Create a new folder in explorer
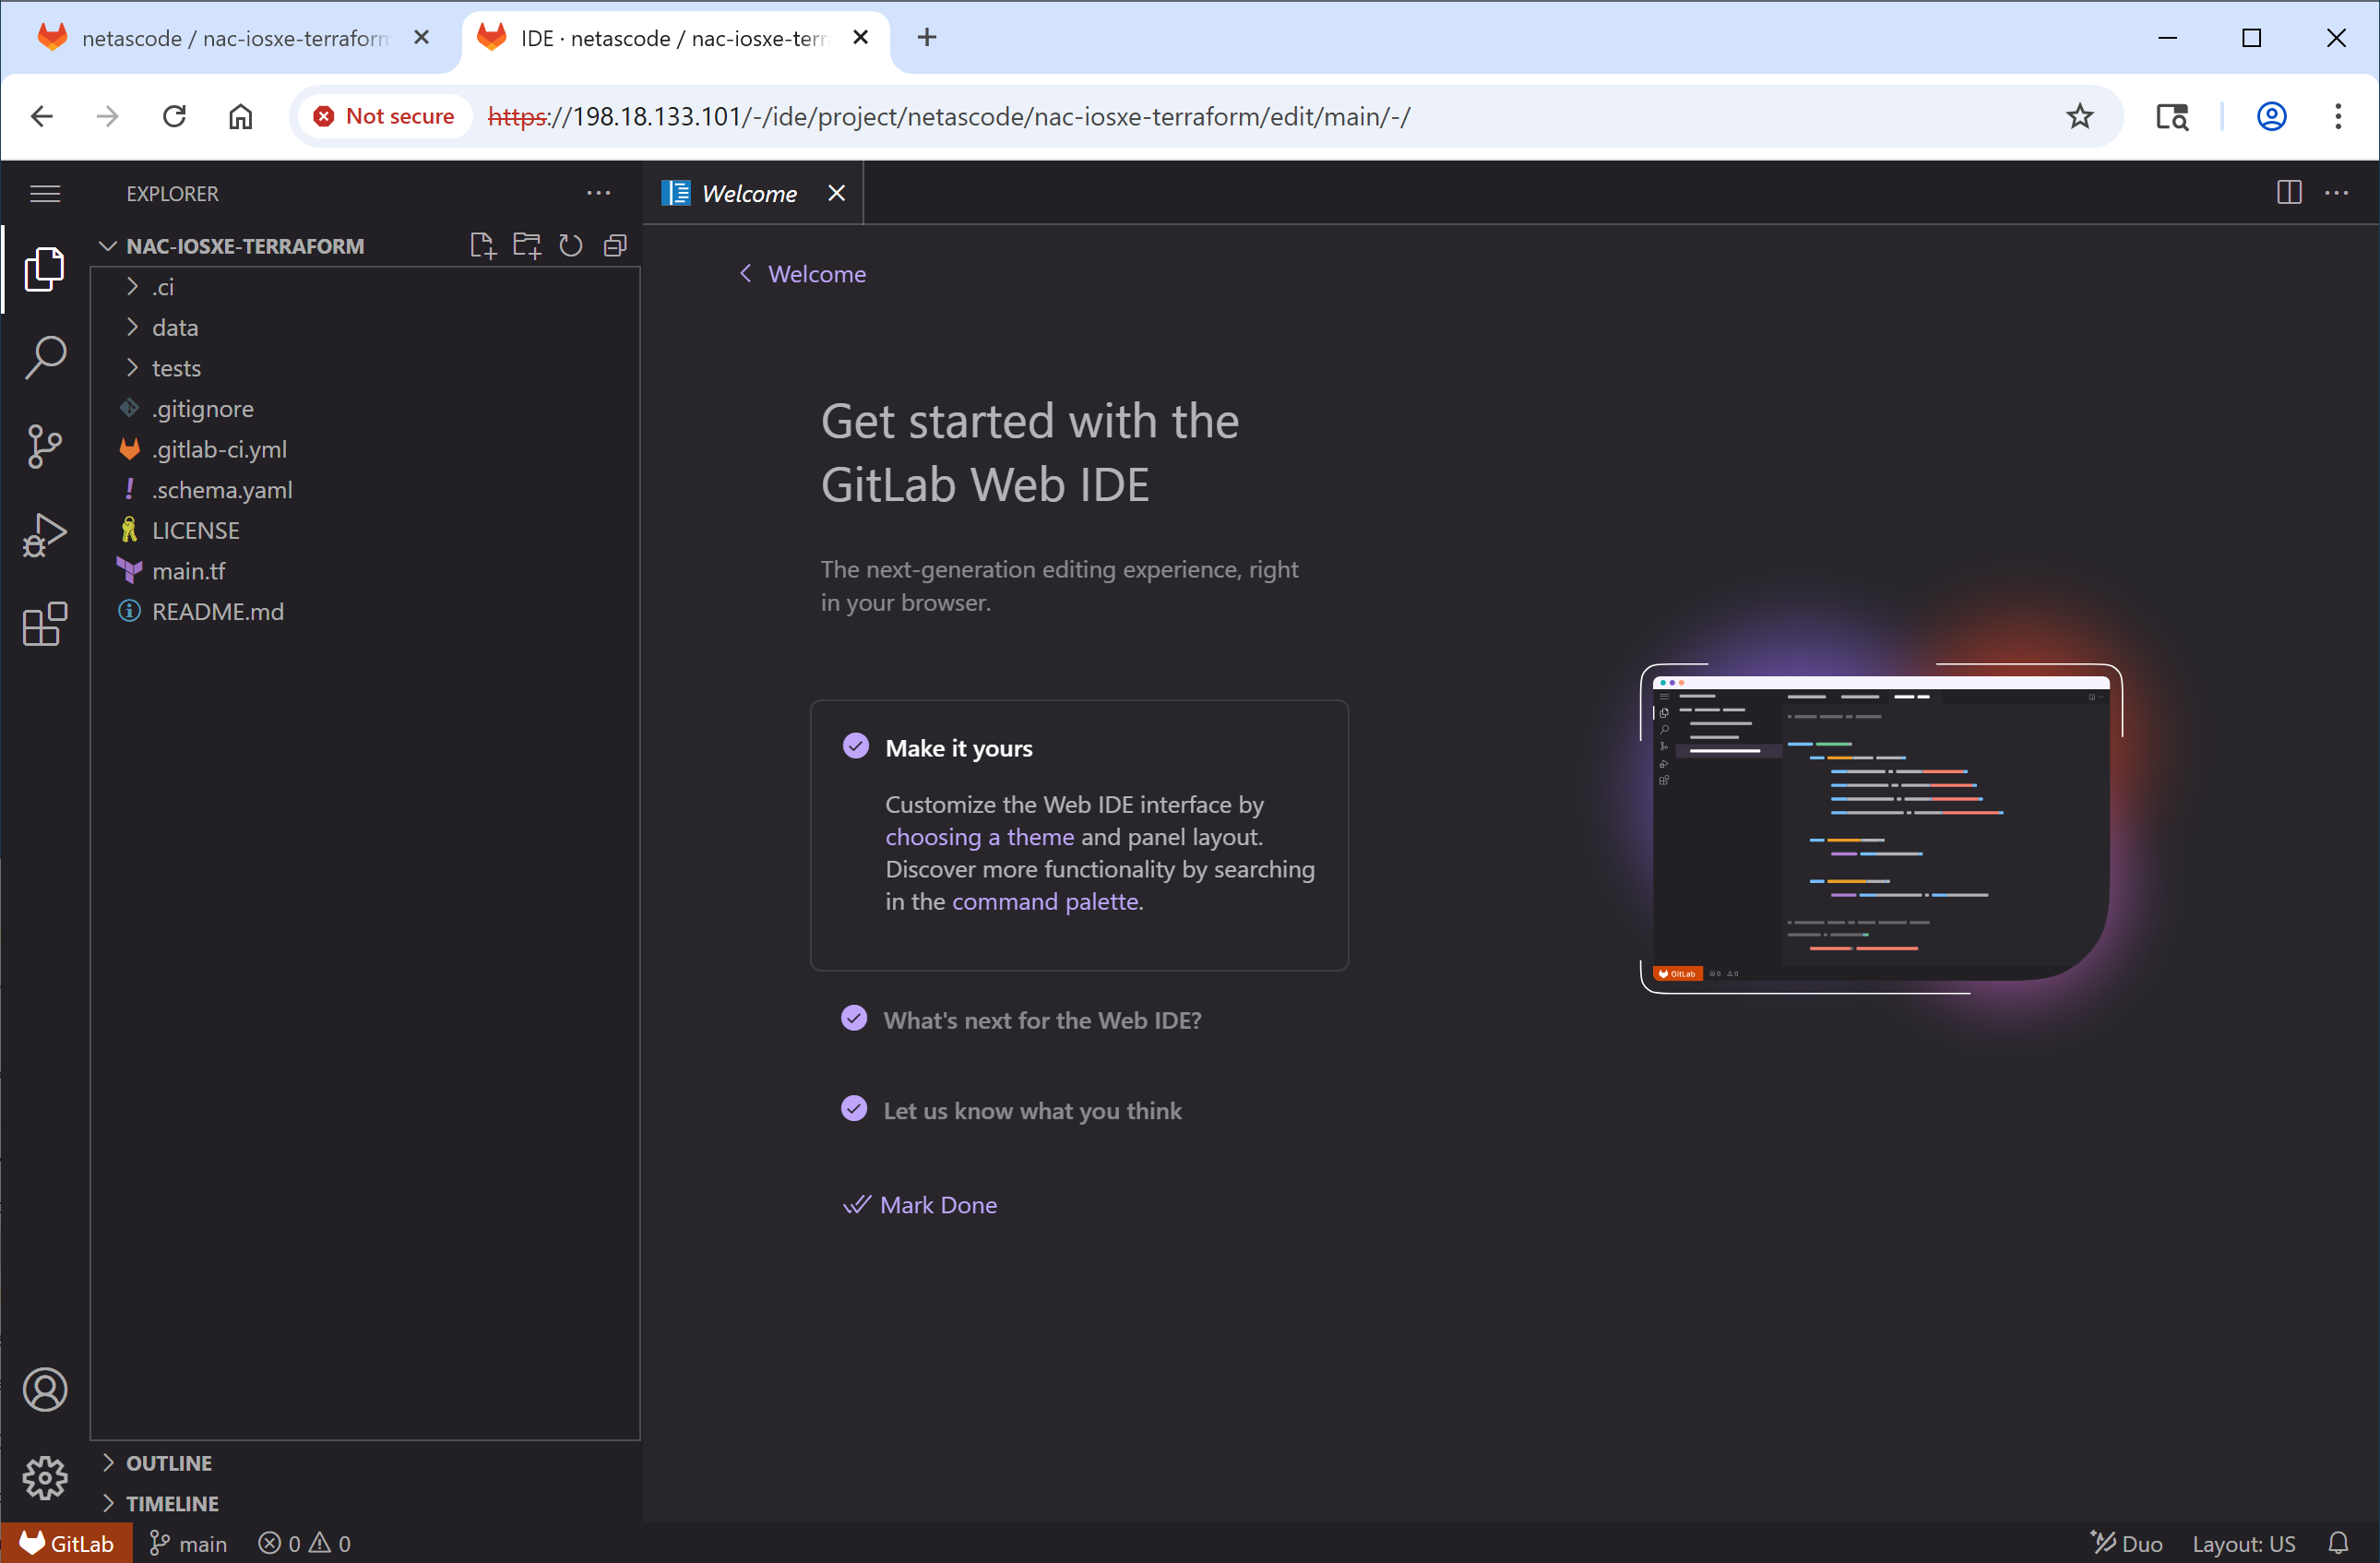The height and width of the screenshot is (1563, 2380). tap(527, 245)
